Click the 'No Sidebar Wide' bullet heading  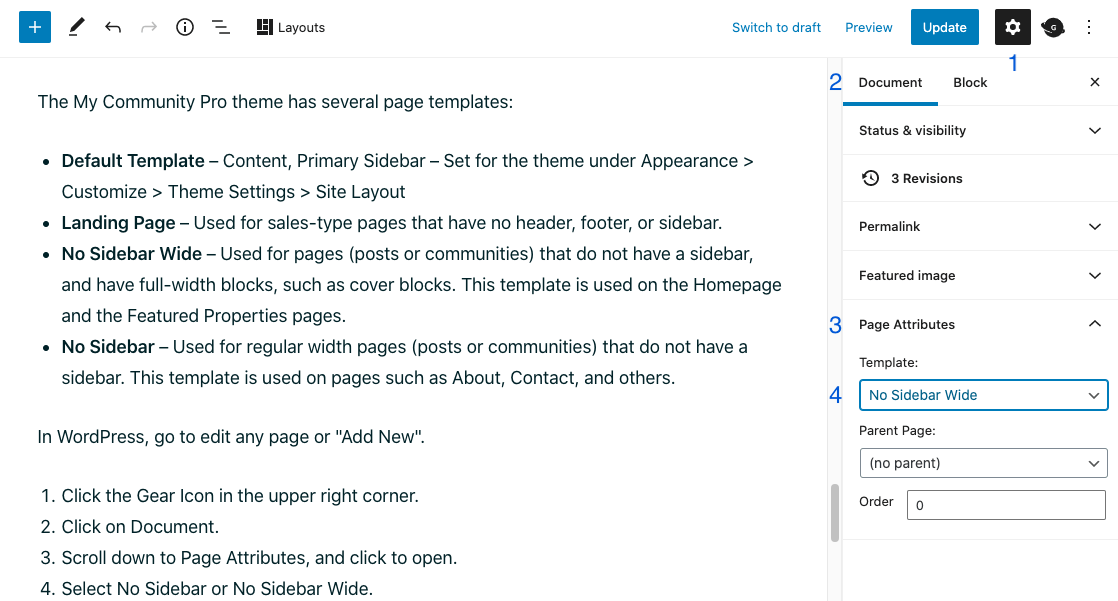(131, 254)
